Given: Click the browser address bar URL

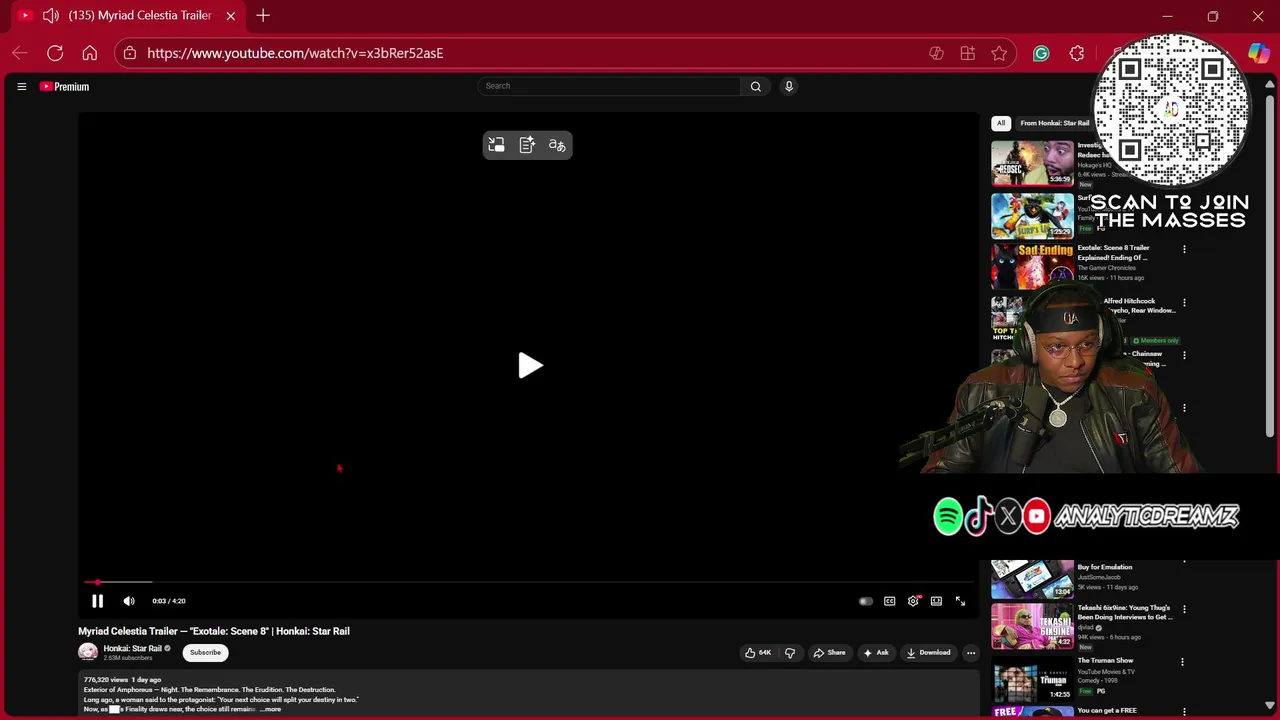Looking at the screenshot, I should click(295, 53).
